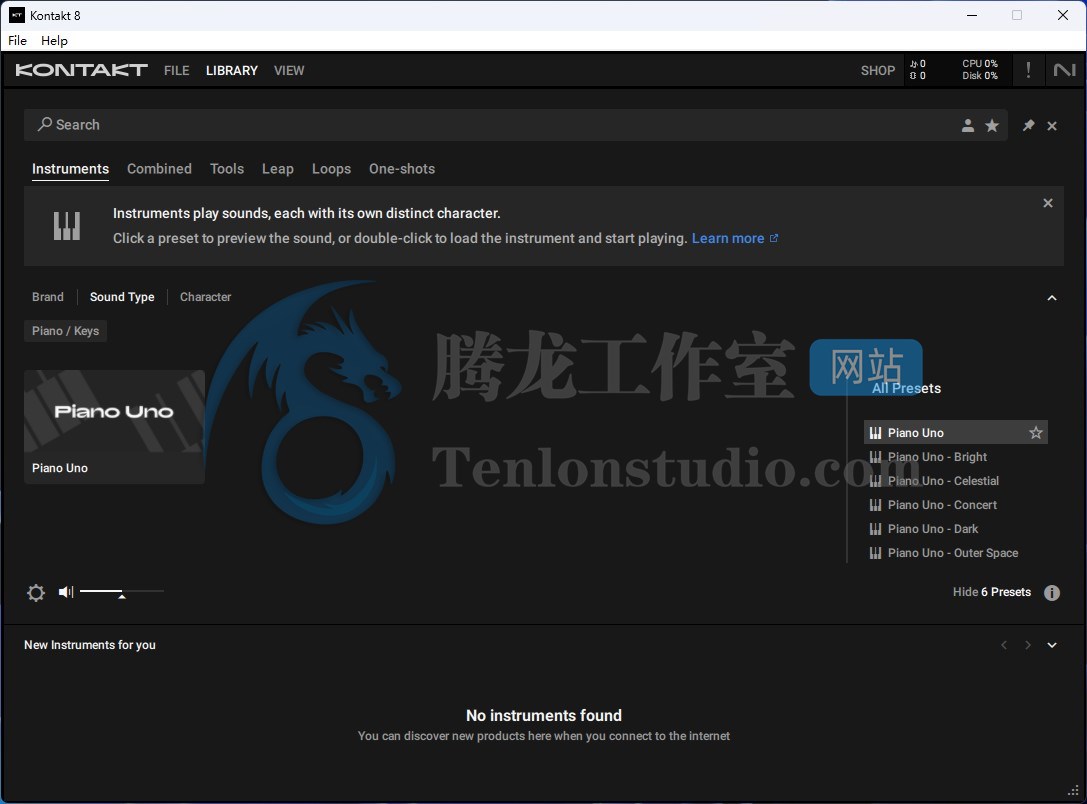Dismiss the Instruments info banner

click(1047, 203)
